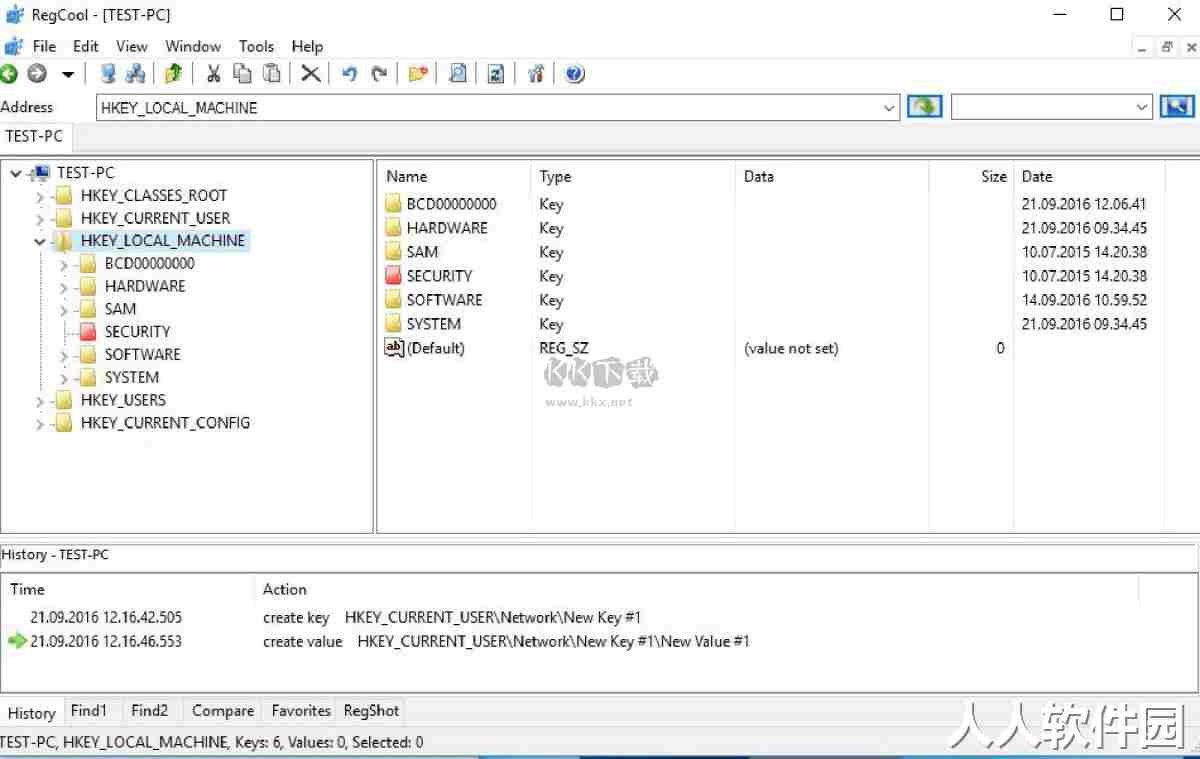Click the tools options icon
Screen dimensions: 1200x759
(x=535, y=73)
